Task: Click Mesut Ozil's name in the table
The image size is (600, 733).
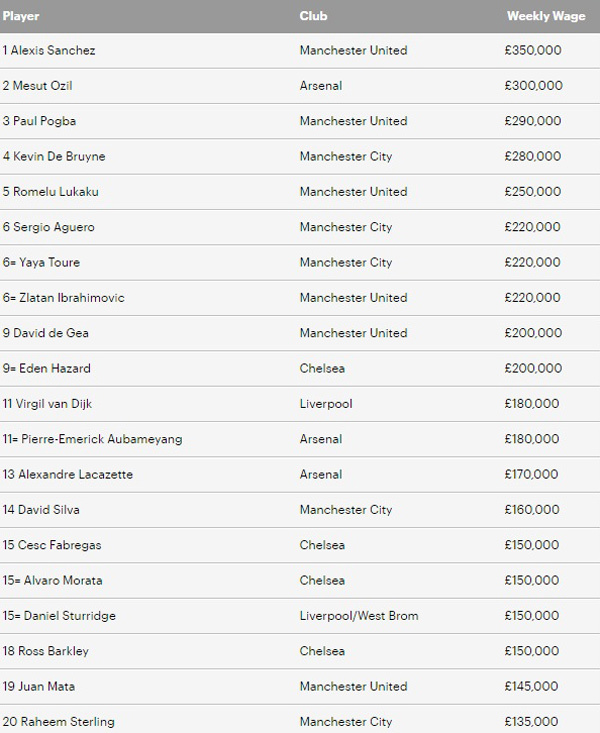Action: point(42,86)
